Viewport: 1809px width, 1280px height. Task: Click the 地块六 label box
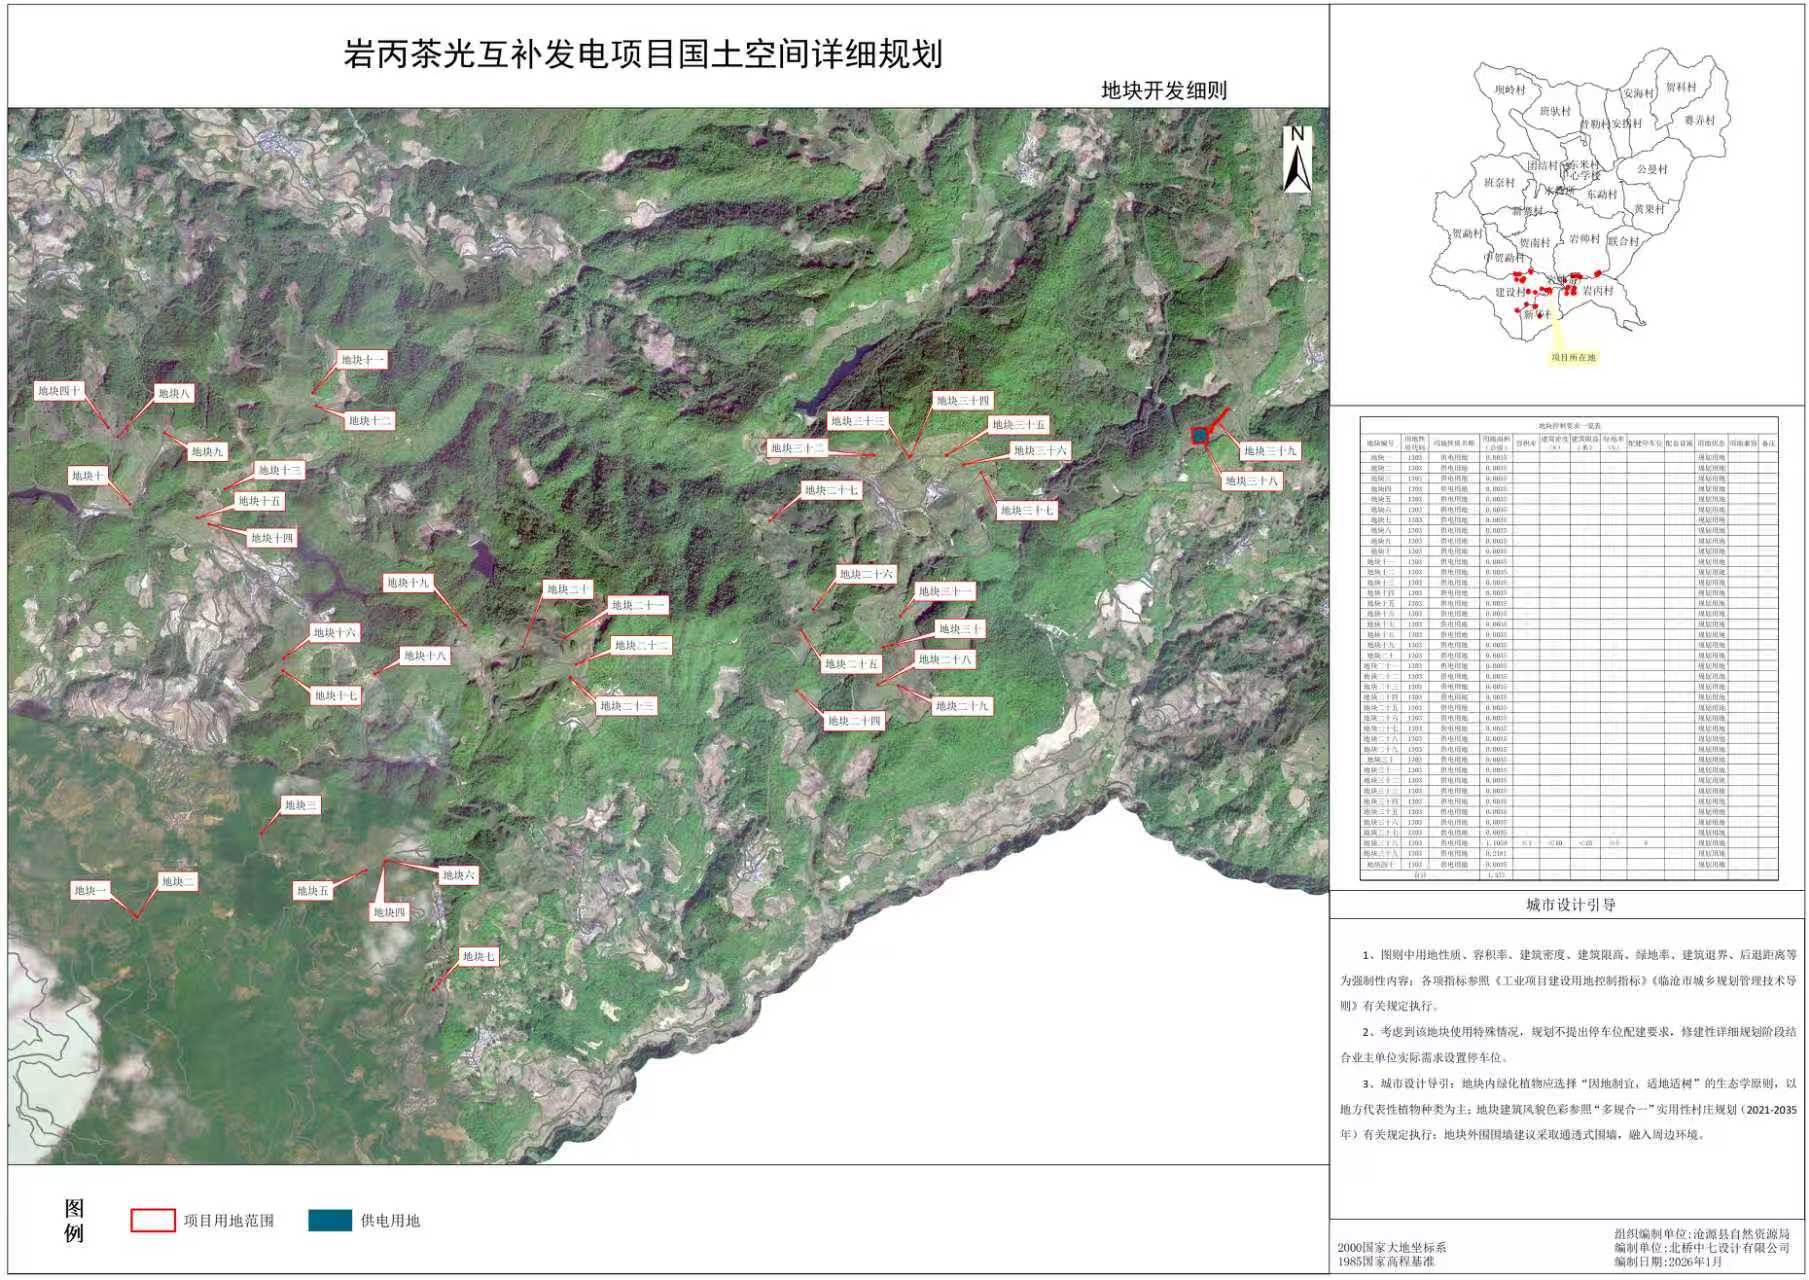[458, 875]
